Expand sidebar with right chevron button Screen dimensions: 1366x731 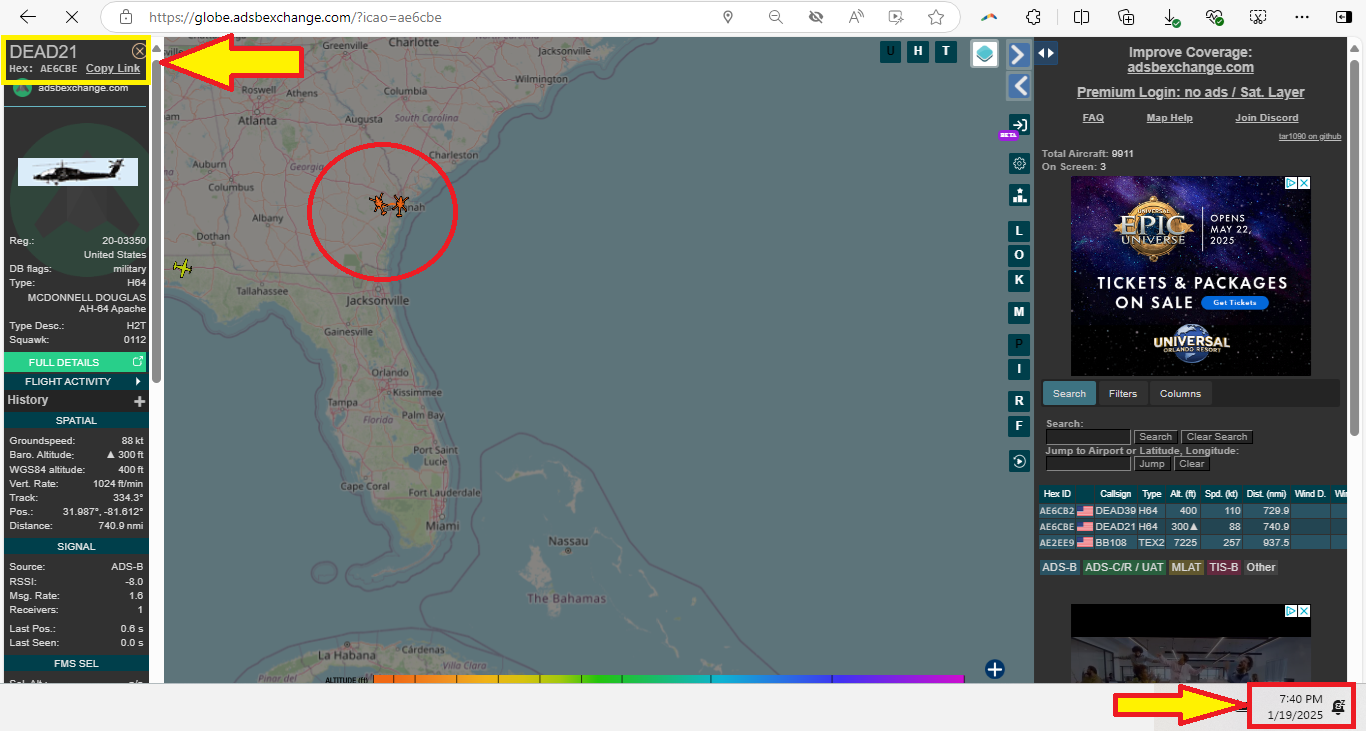tap(1019, 54)
